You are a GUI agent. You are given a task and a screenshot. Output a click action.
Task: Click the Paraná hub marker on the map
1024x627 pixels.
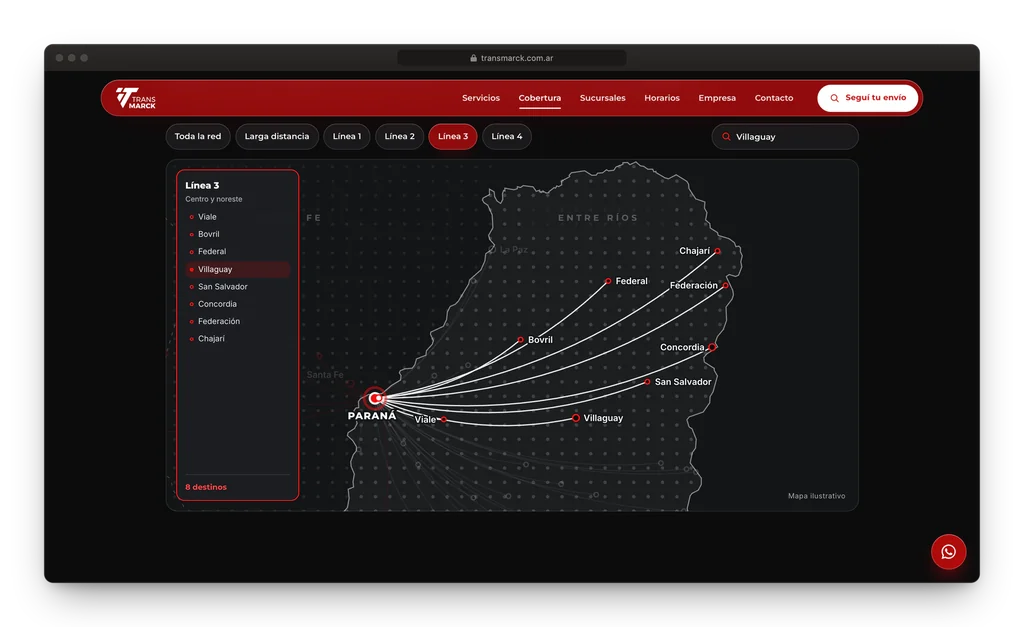coord(375,398)
